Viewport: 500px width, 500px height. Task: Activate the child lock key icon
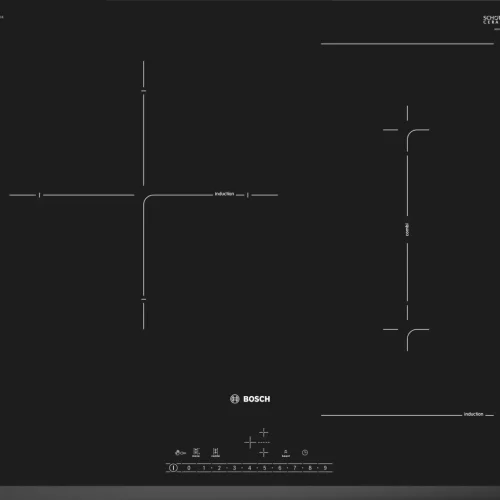[180, 453]
